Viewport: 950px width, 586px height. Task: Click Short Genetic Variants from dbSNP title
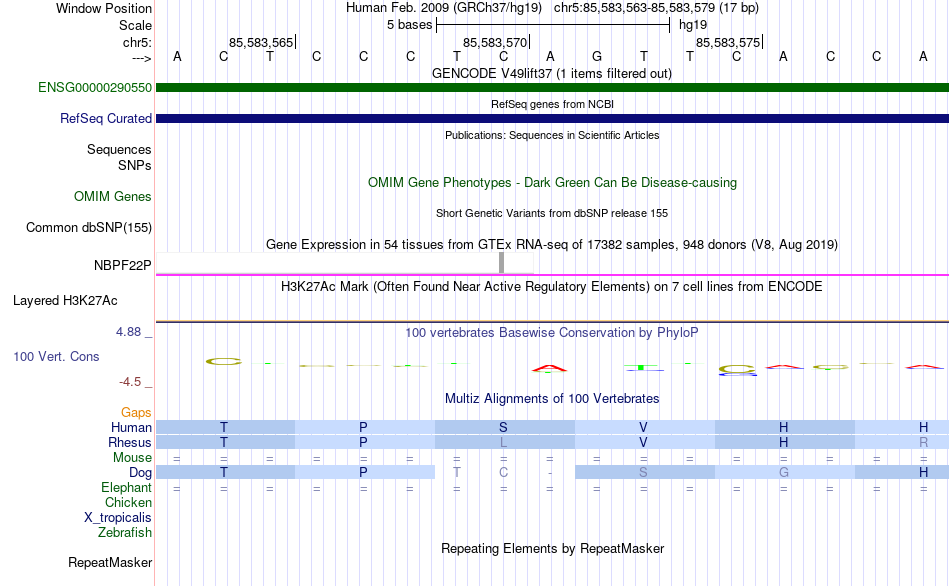(x=552, y=213)
